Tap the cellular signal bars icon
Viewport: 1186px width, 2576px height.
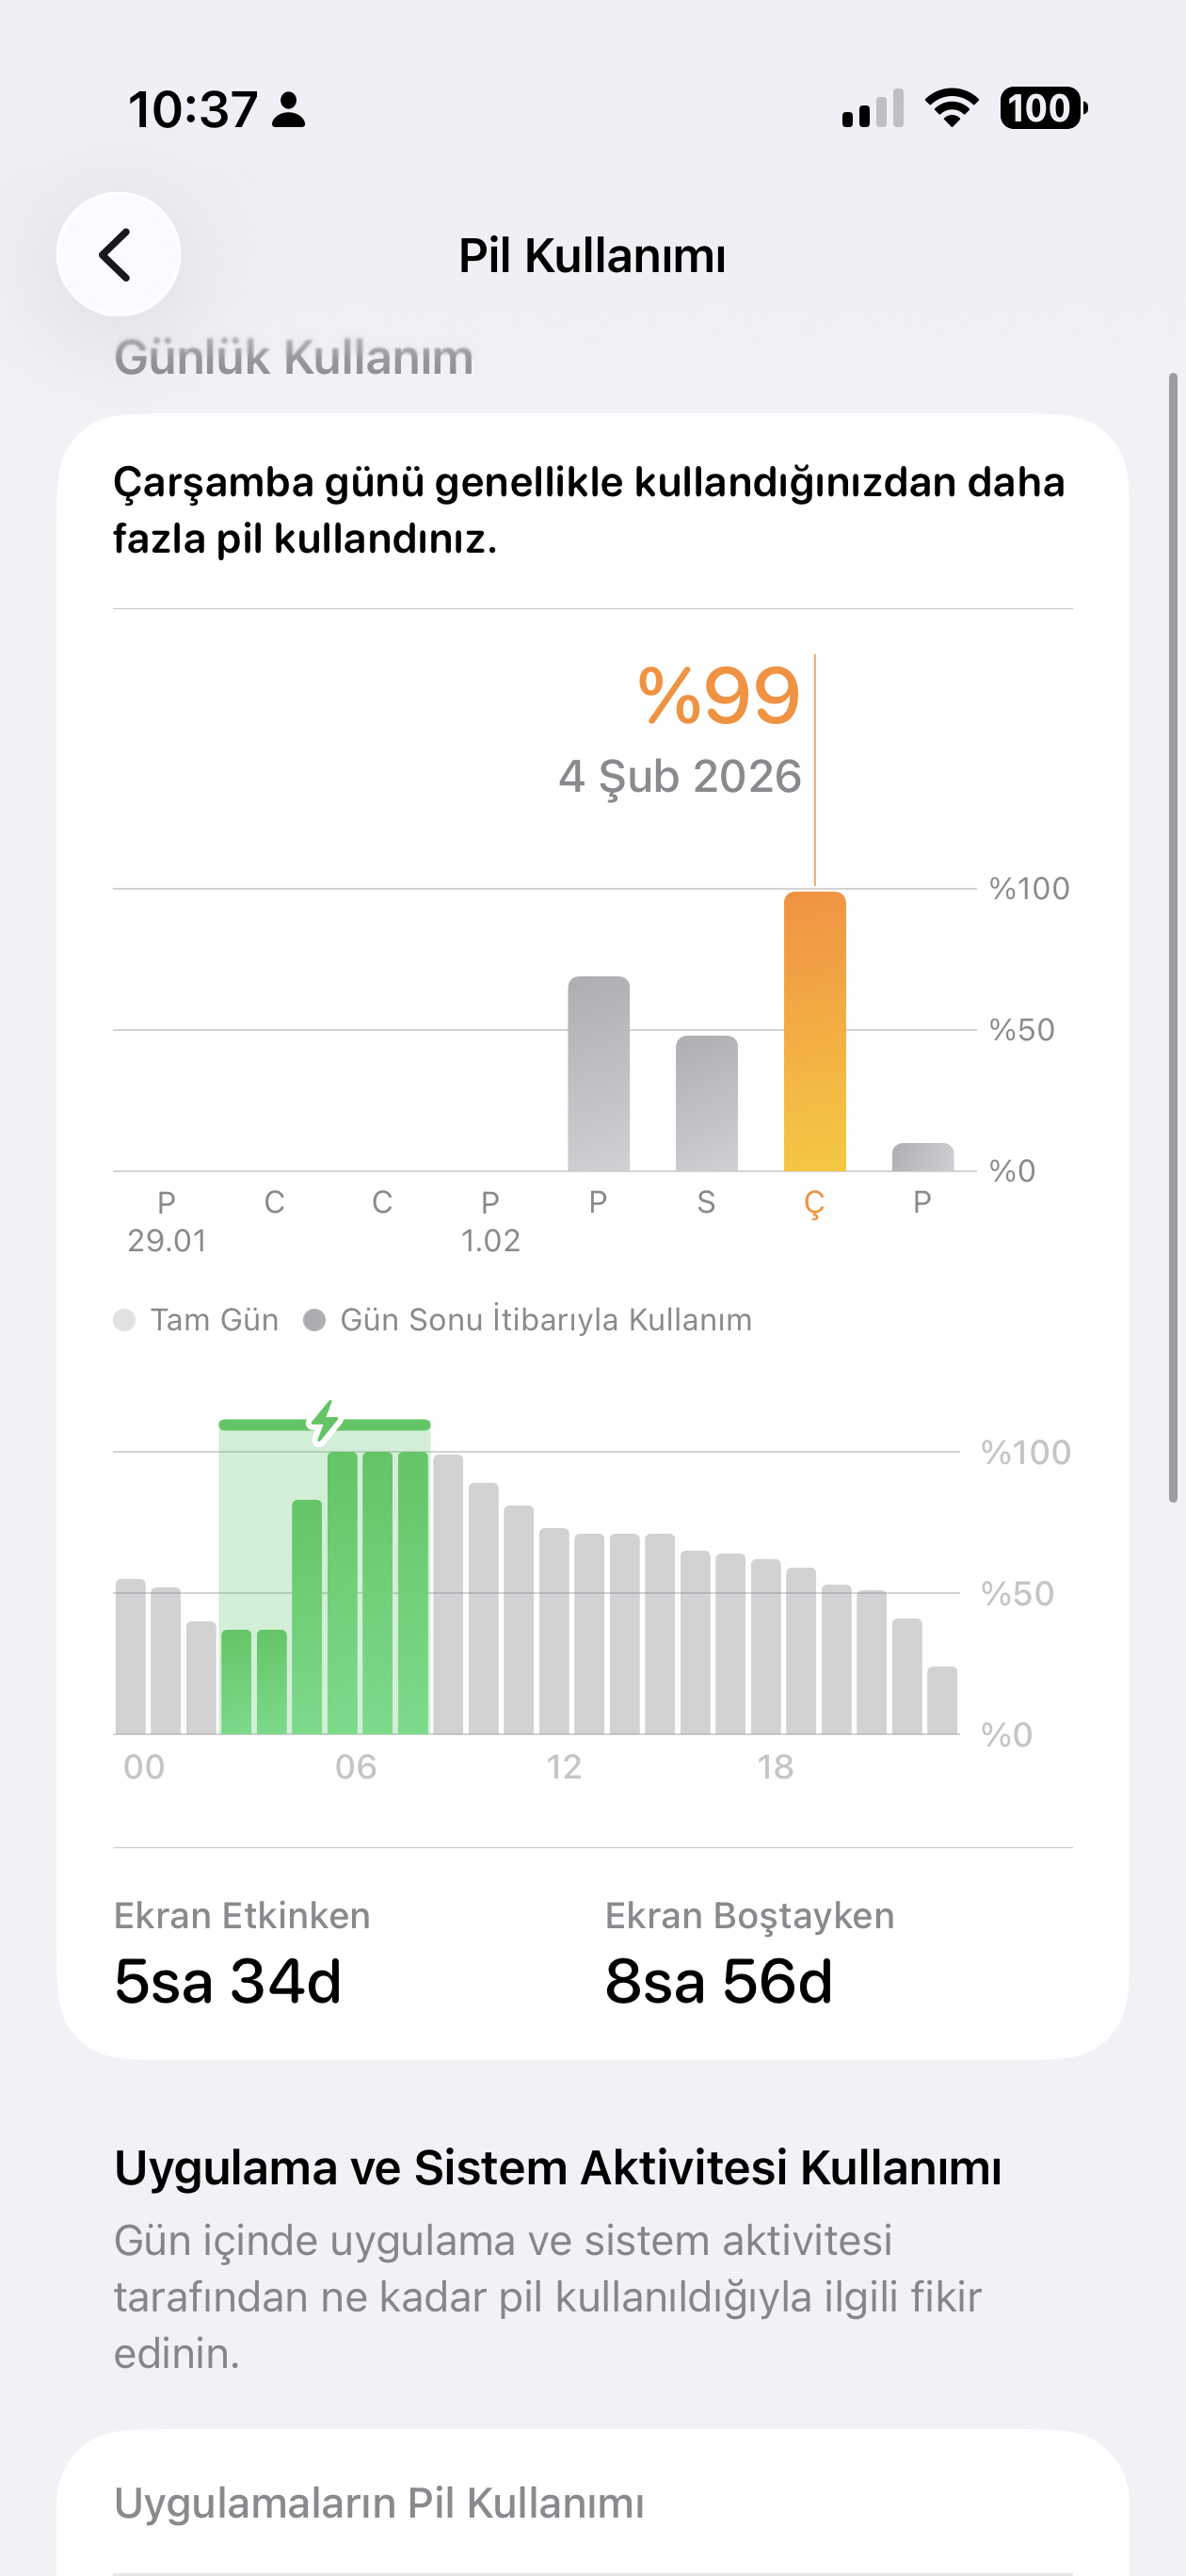[872, 109]
